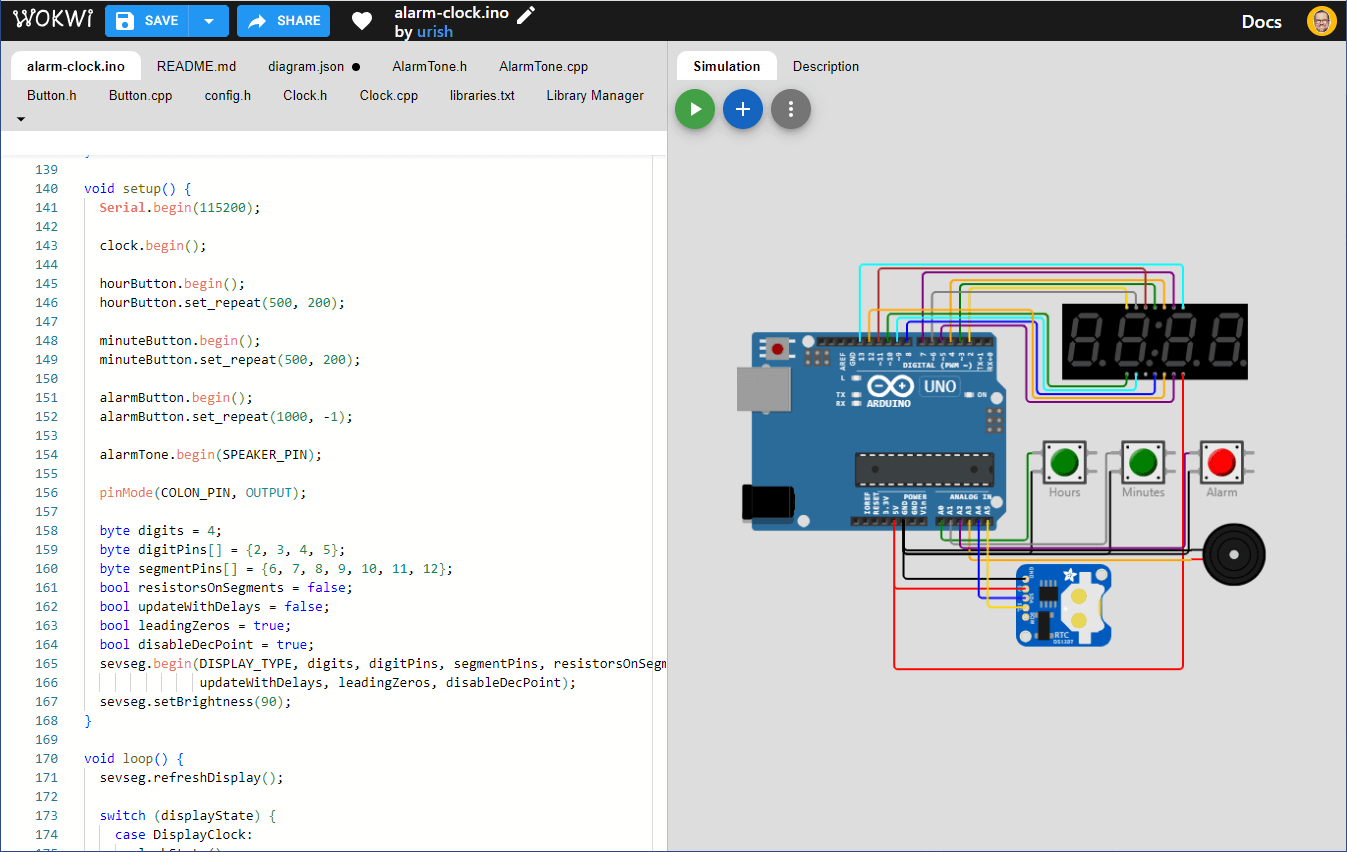This screenshot has height=852, width=1347.
Task: Open the Docs link
Action: point(1261,22)
